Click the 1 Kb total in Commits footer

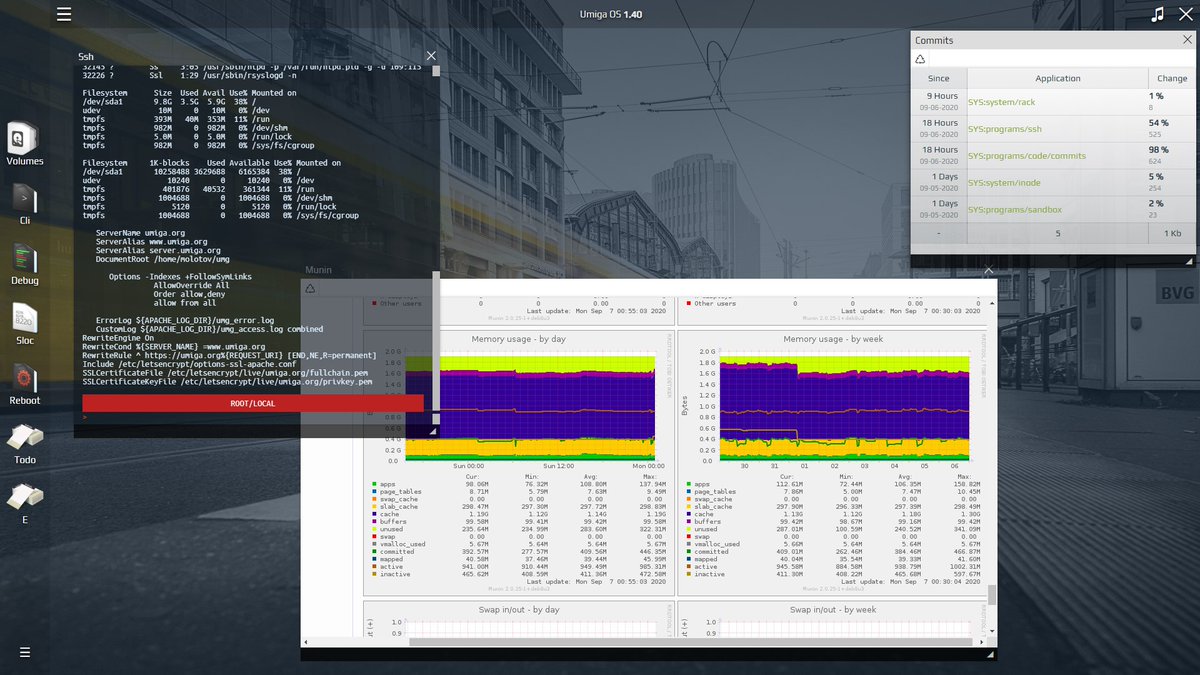[1172, 233]
